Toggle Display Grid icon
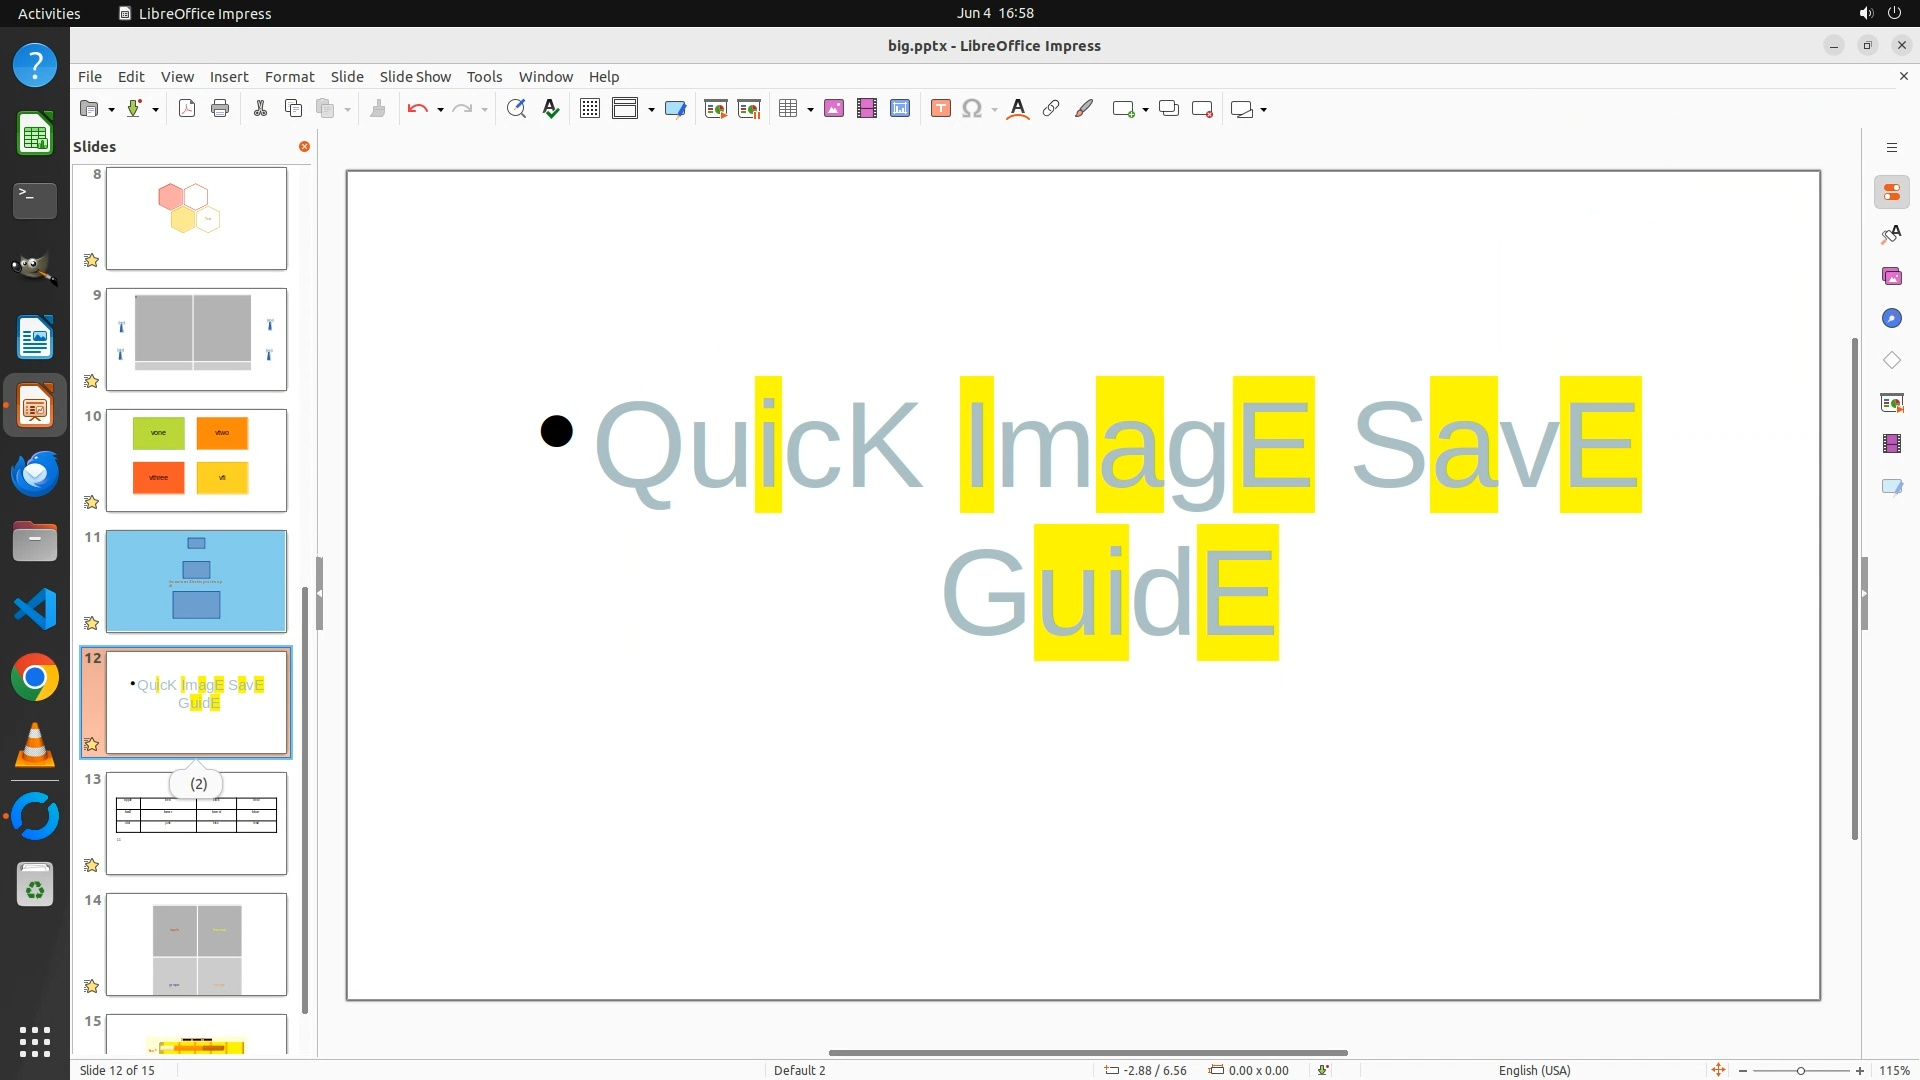The height and width of the screenshot is (1080, 1920). click(590, 109)
